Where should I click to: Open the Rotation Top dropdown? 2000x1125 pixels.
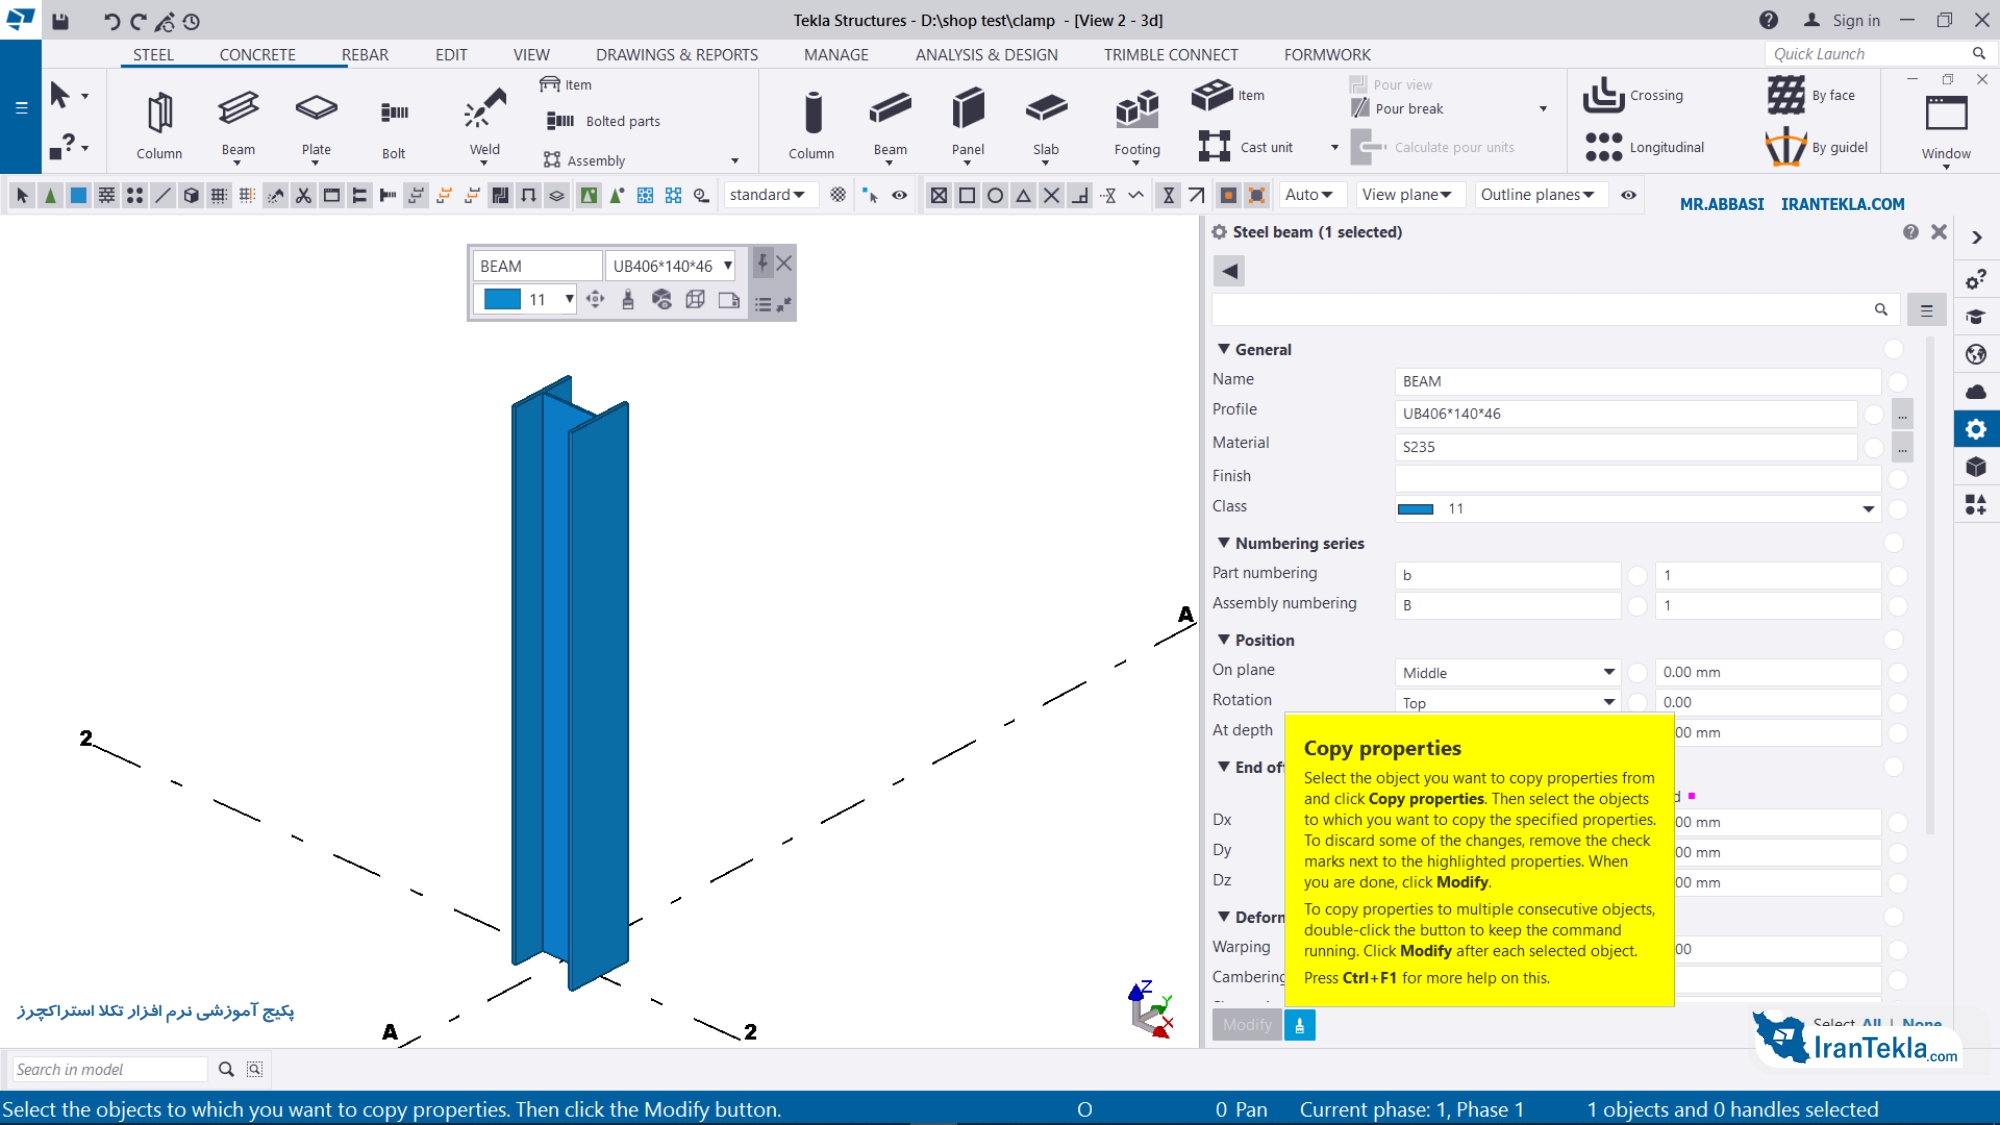click(x=1609, y=703)
